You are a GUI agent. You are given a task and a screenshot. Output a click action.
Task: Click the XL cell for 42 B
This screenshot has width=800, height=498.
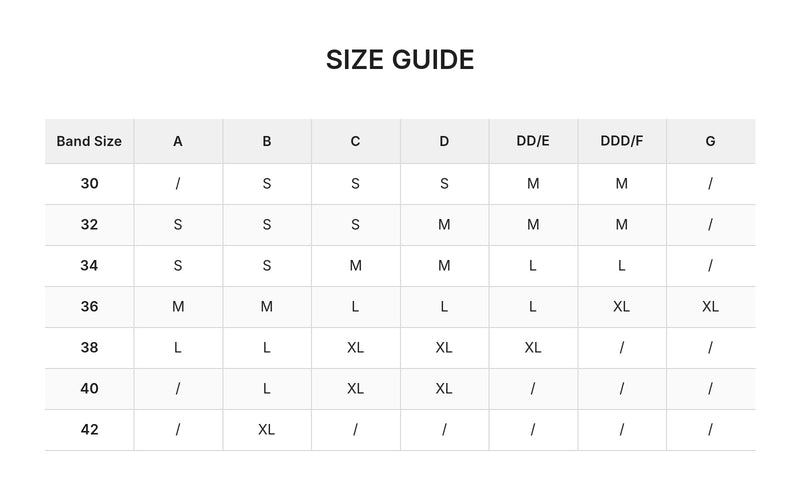pyautogui.click(x=267, y=430)
